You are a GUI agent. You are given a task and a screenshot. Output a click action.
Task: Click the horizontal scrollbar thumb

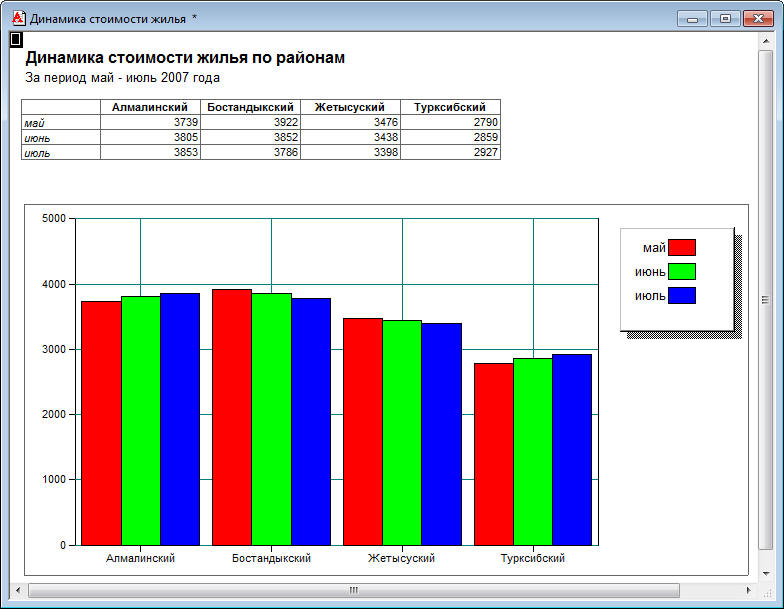[x=354, y=590]
